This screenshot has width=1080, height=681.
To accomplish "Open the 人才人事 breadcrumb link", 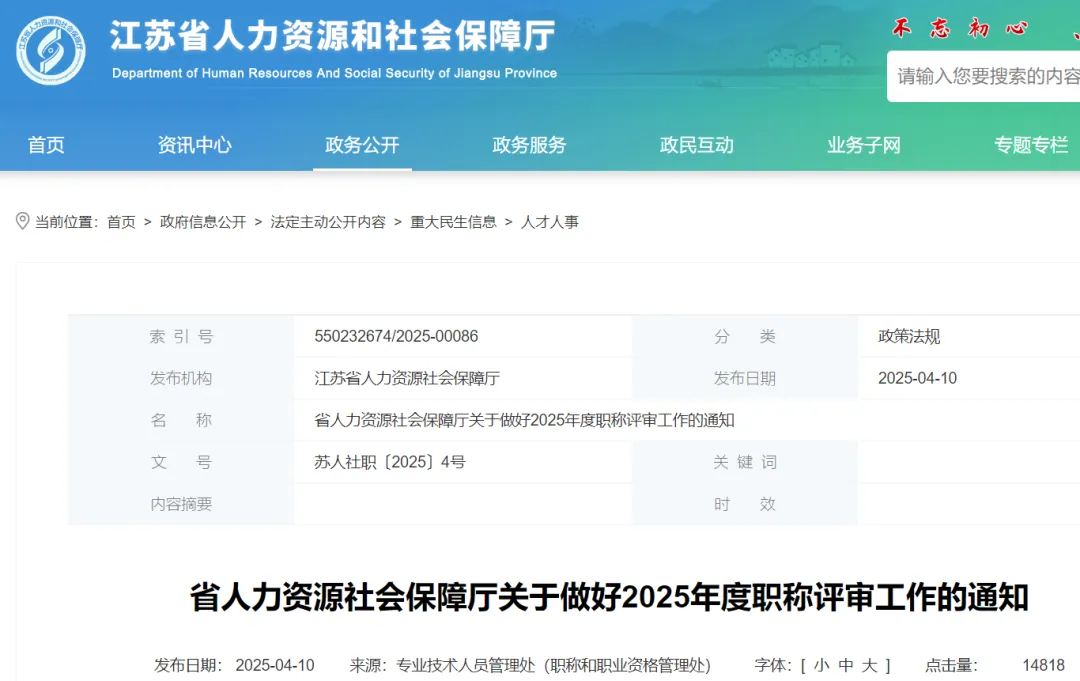I will click(550, 222).
